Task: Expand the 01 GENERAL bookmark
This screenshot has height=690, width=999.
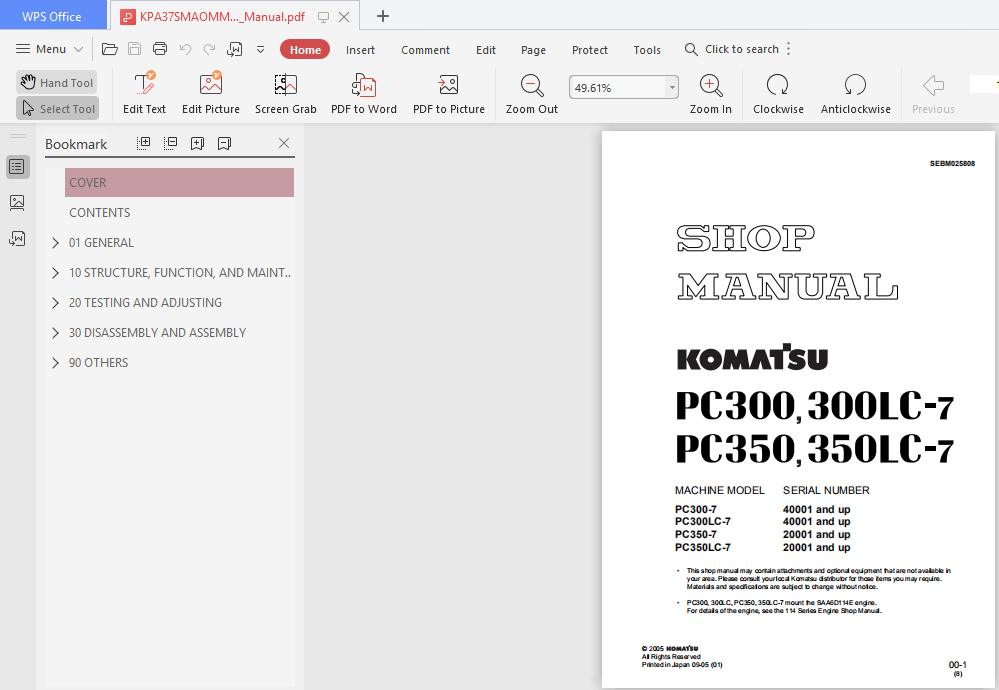Action: point(55,243)
